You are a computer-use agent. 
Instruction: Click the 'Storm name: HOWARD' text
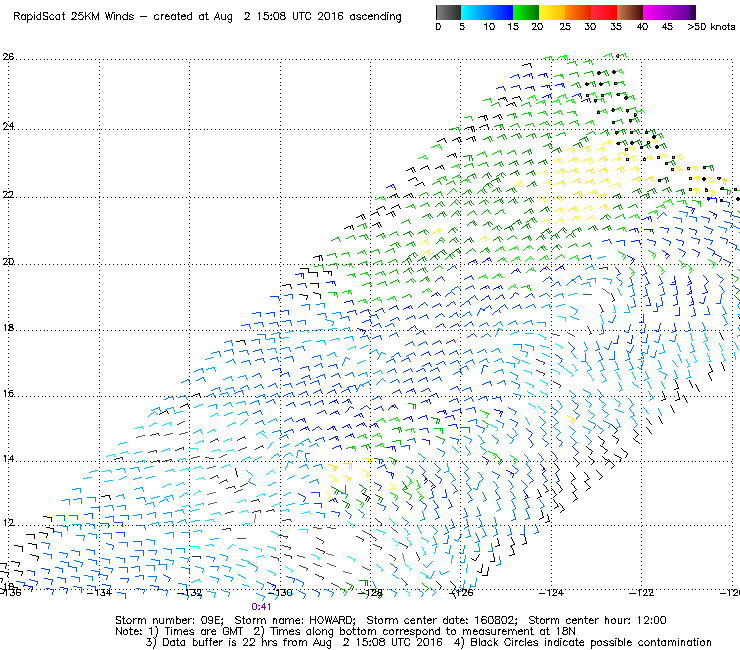coord(295,620)
